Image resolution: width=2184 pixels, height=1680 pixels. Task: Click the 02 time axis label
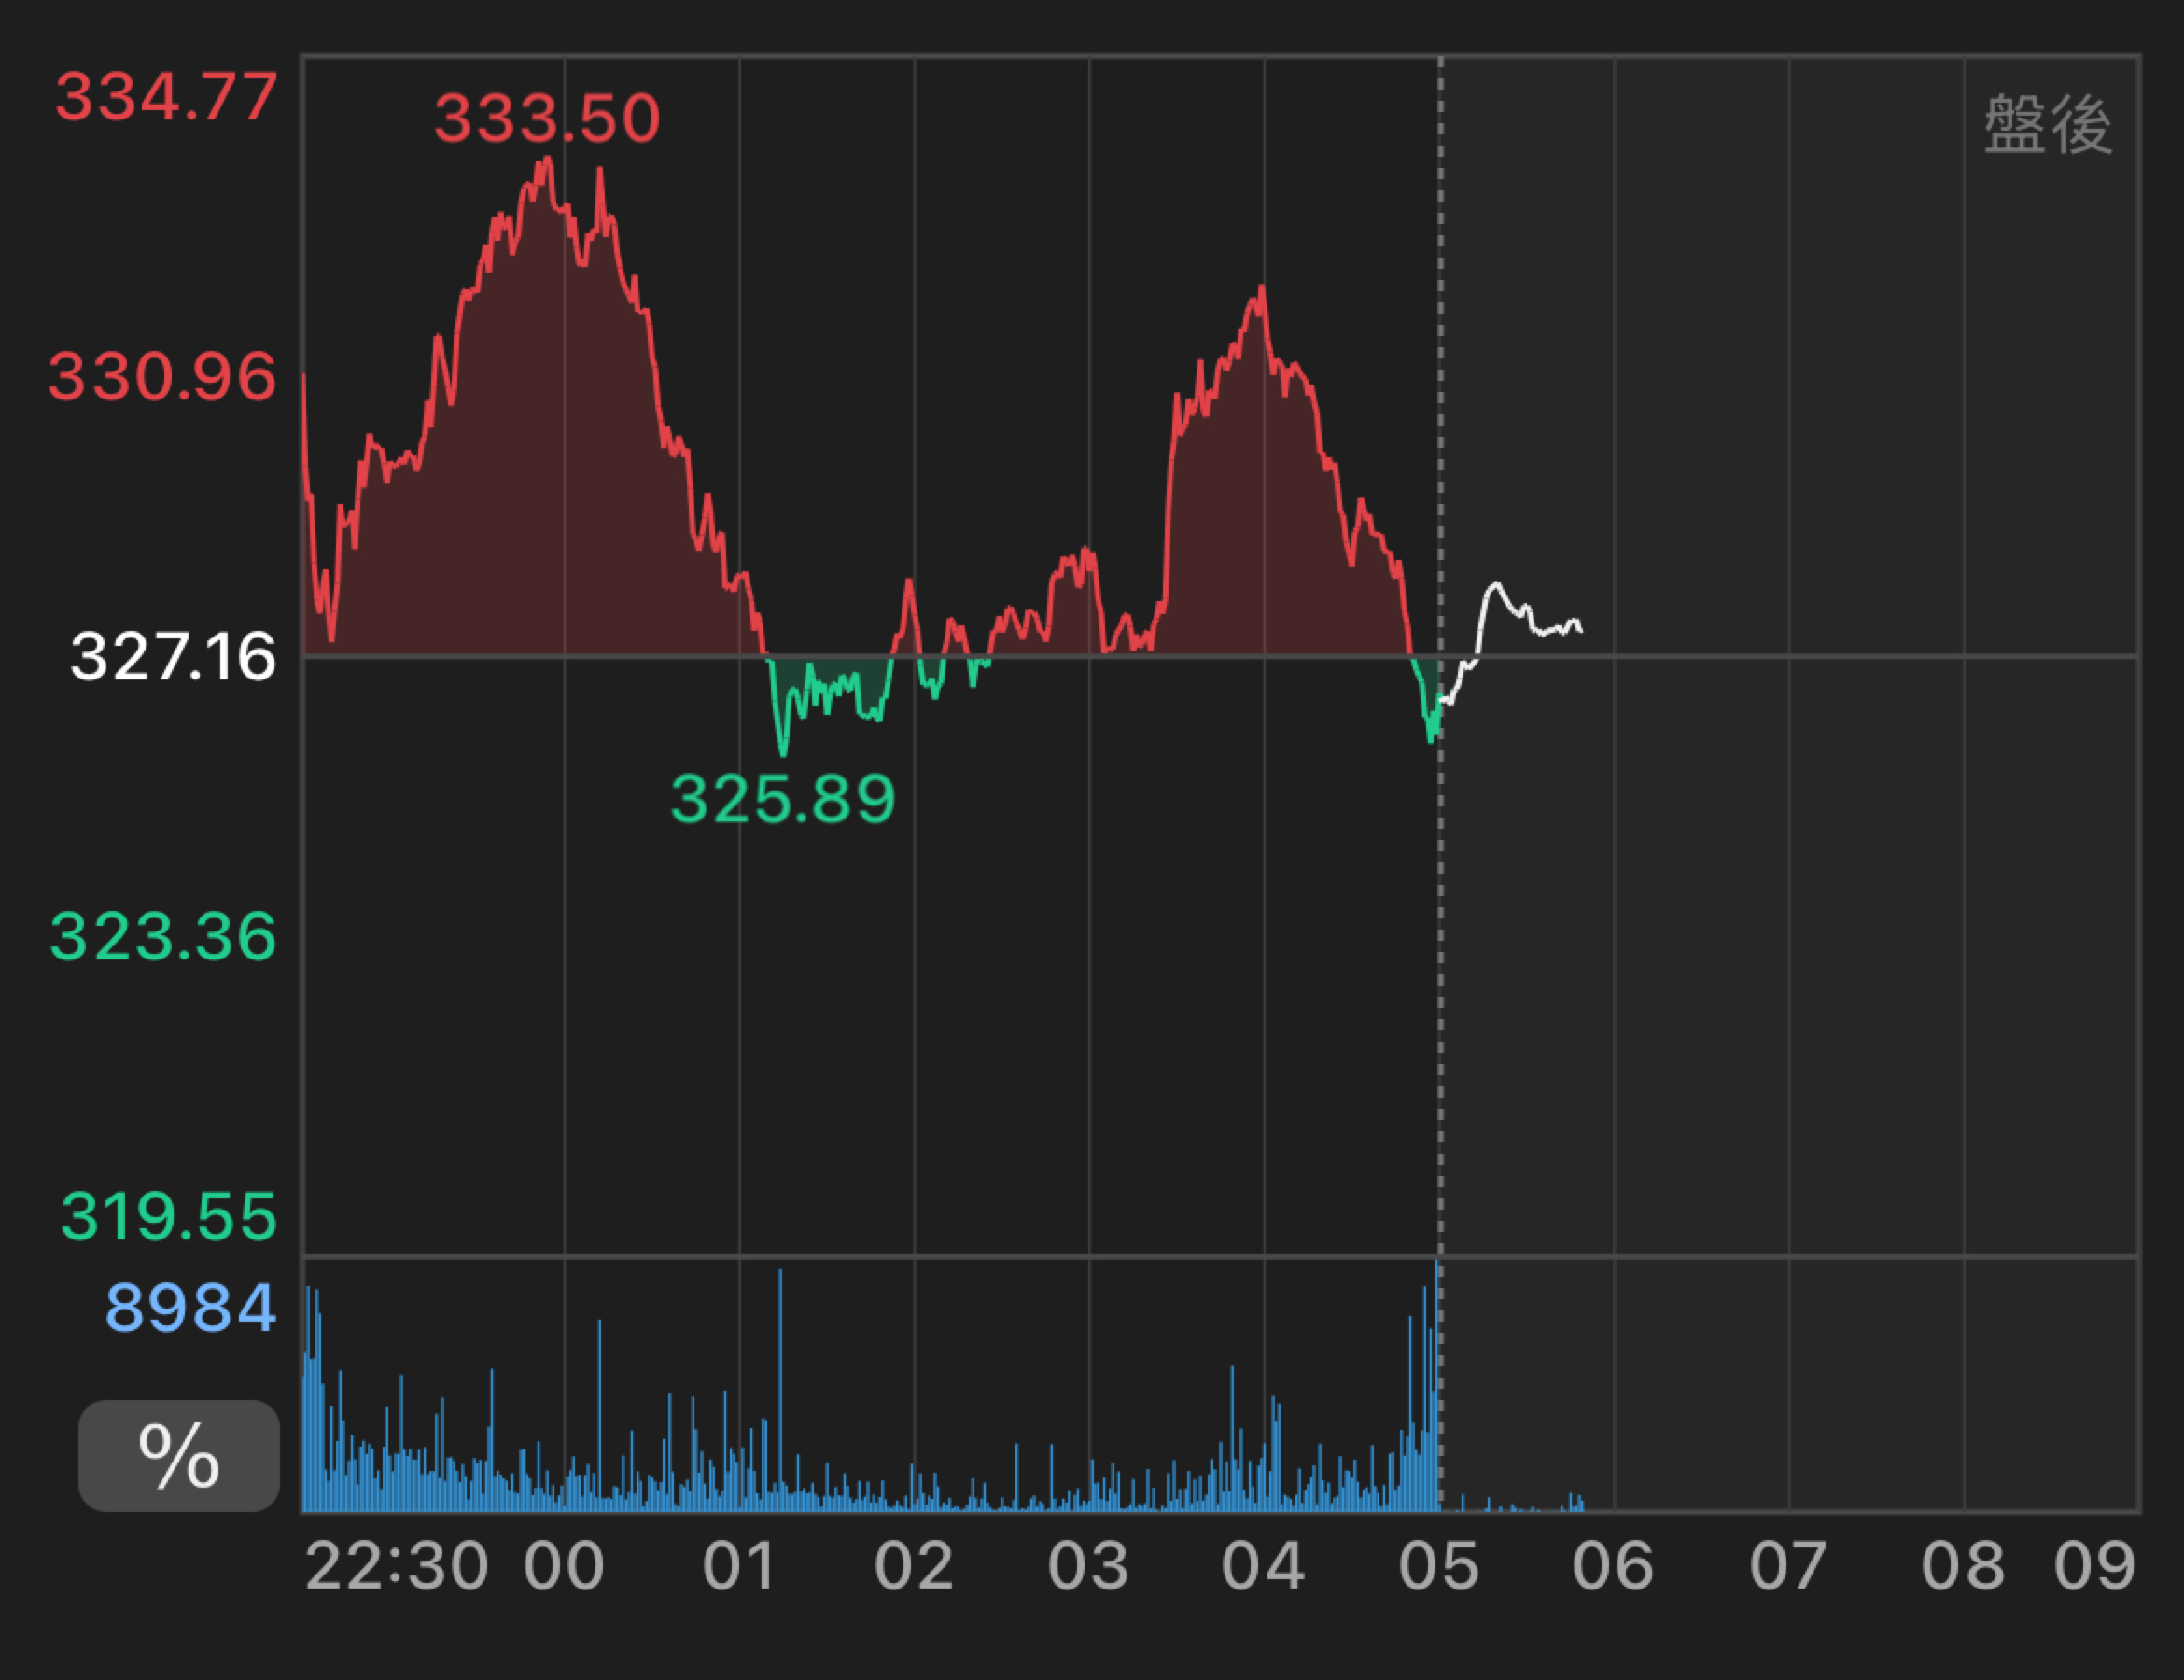914,1566
